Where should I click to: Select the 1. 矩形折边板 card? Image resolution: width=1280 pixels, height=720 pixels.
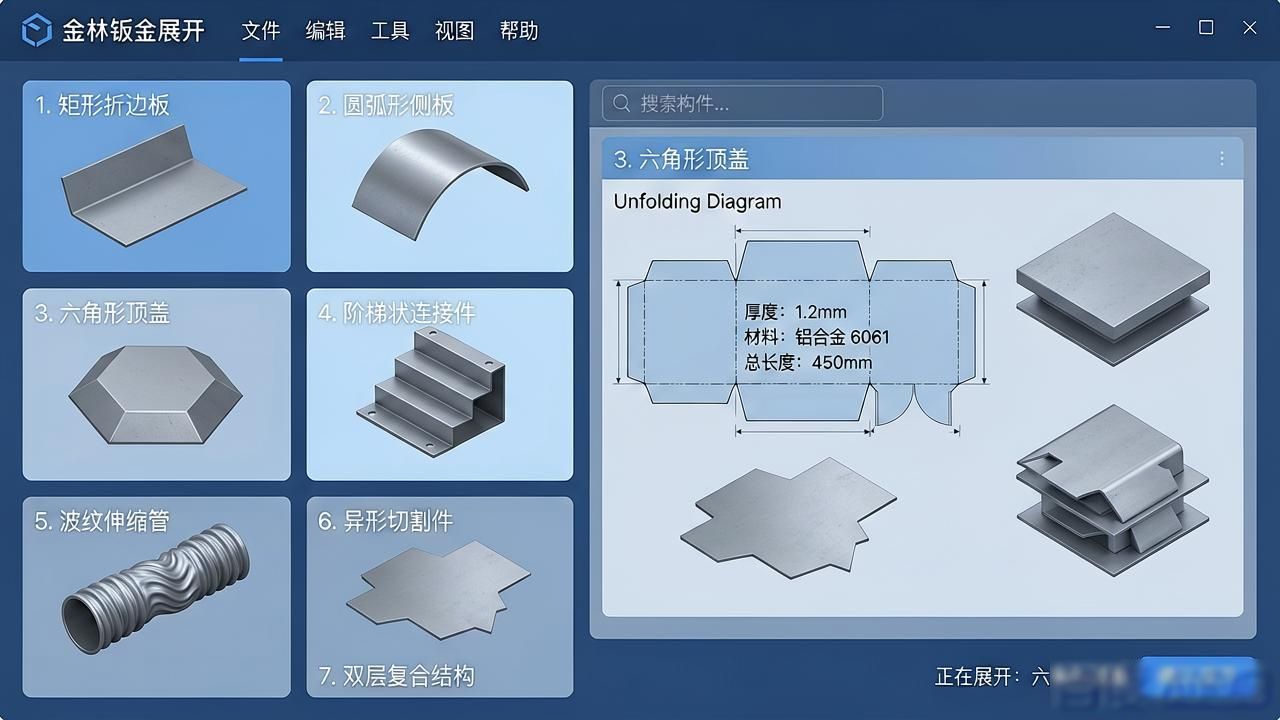pos(157,176)
